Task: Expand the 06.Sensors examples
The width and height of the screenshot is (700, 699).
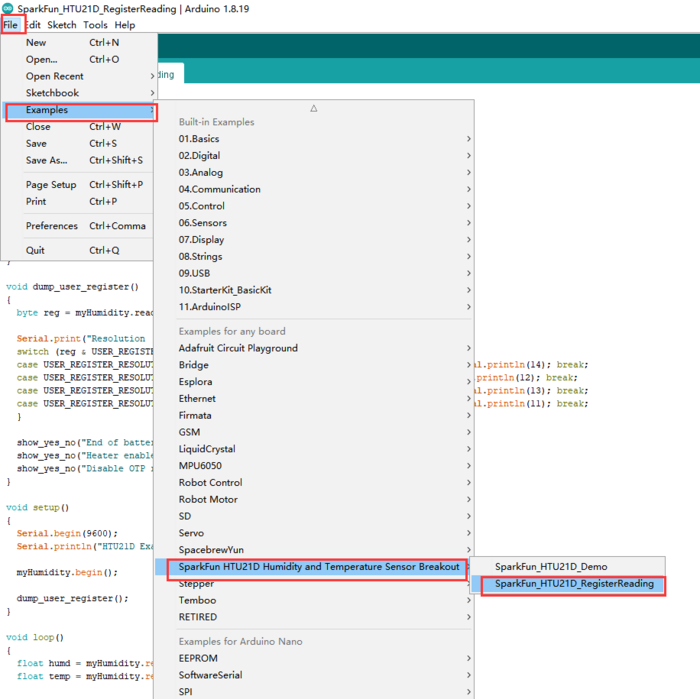Action: 314,223
